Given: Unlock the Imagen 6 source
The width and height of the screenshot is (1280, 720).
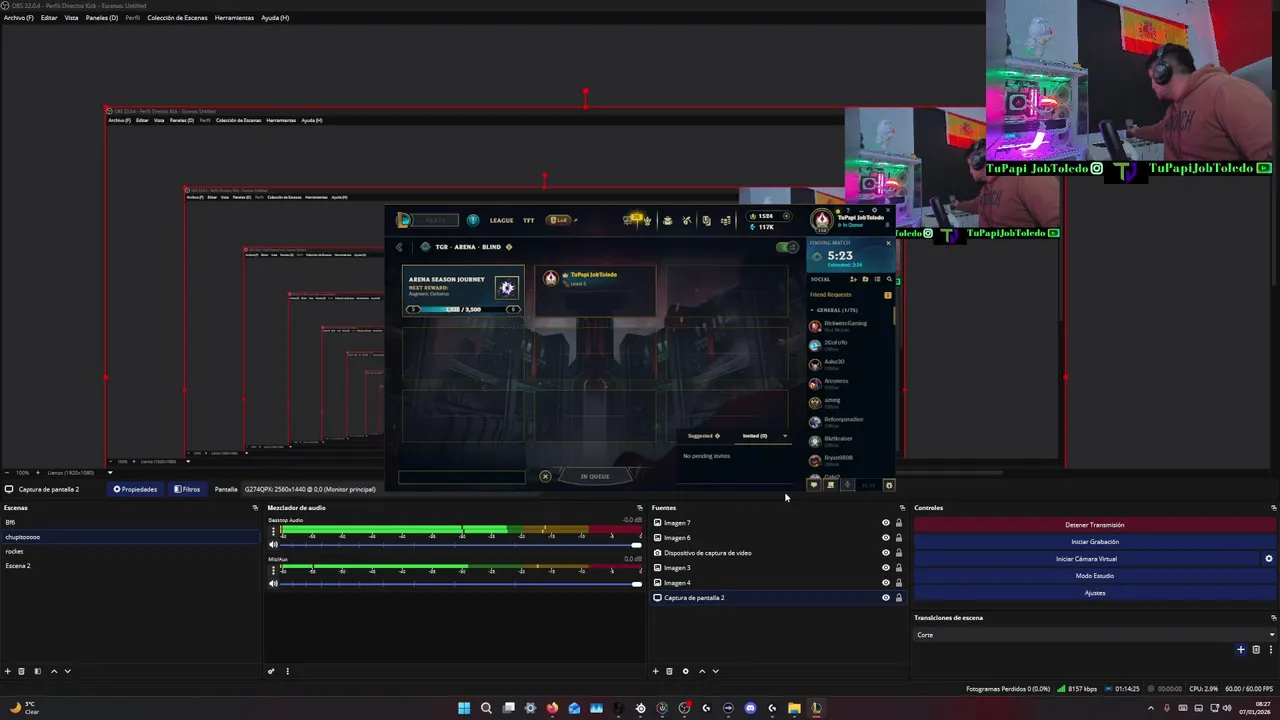Looking at the screenshot, I should [898, 538].
